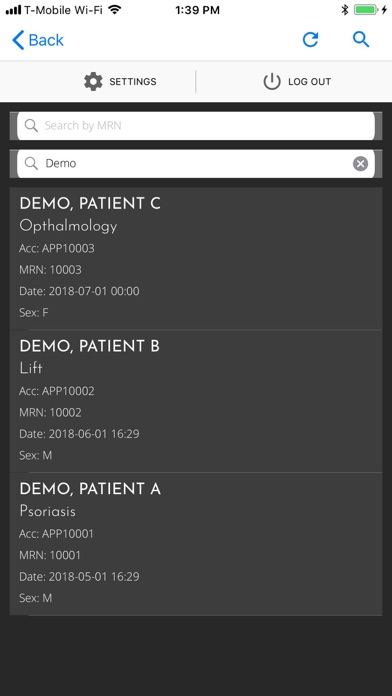Tap magnifier icon in the MRN search field
392x696 pixels.
pos(31,126)
